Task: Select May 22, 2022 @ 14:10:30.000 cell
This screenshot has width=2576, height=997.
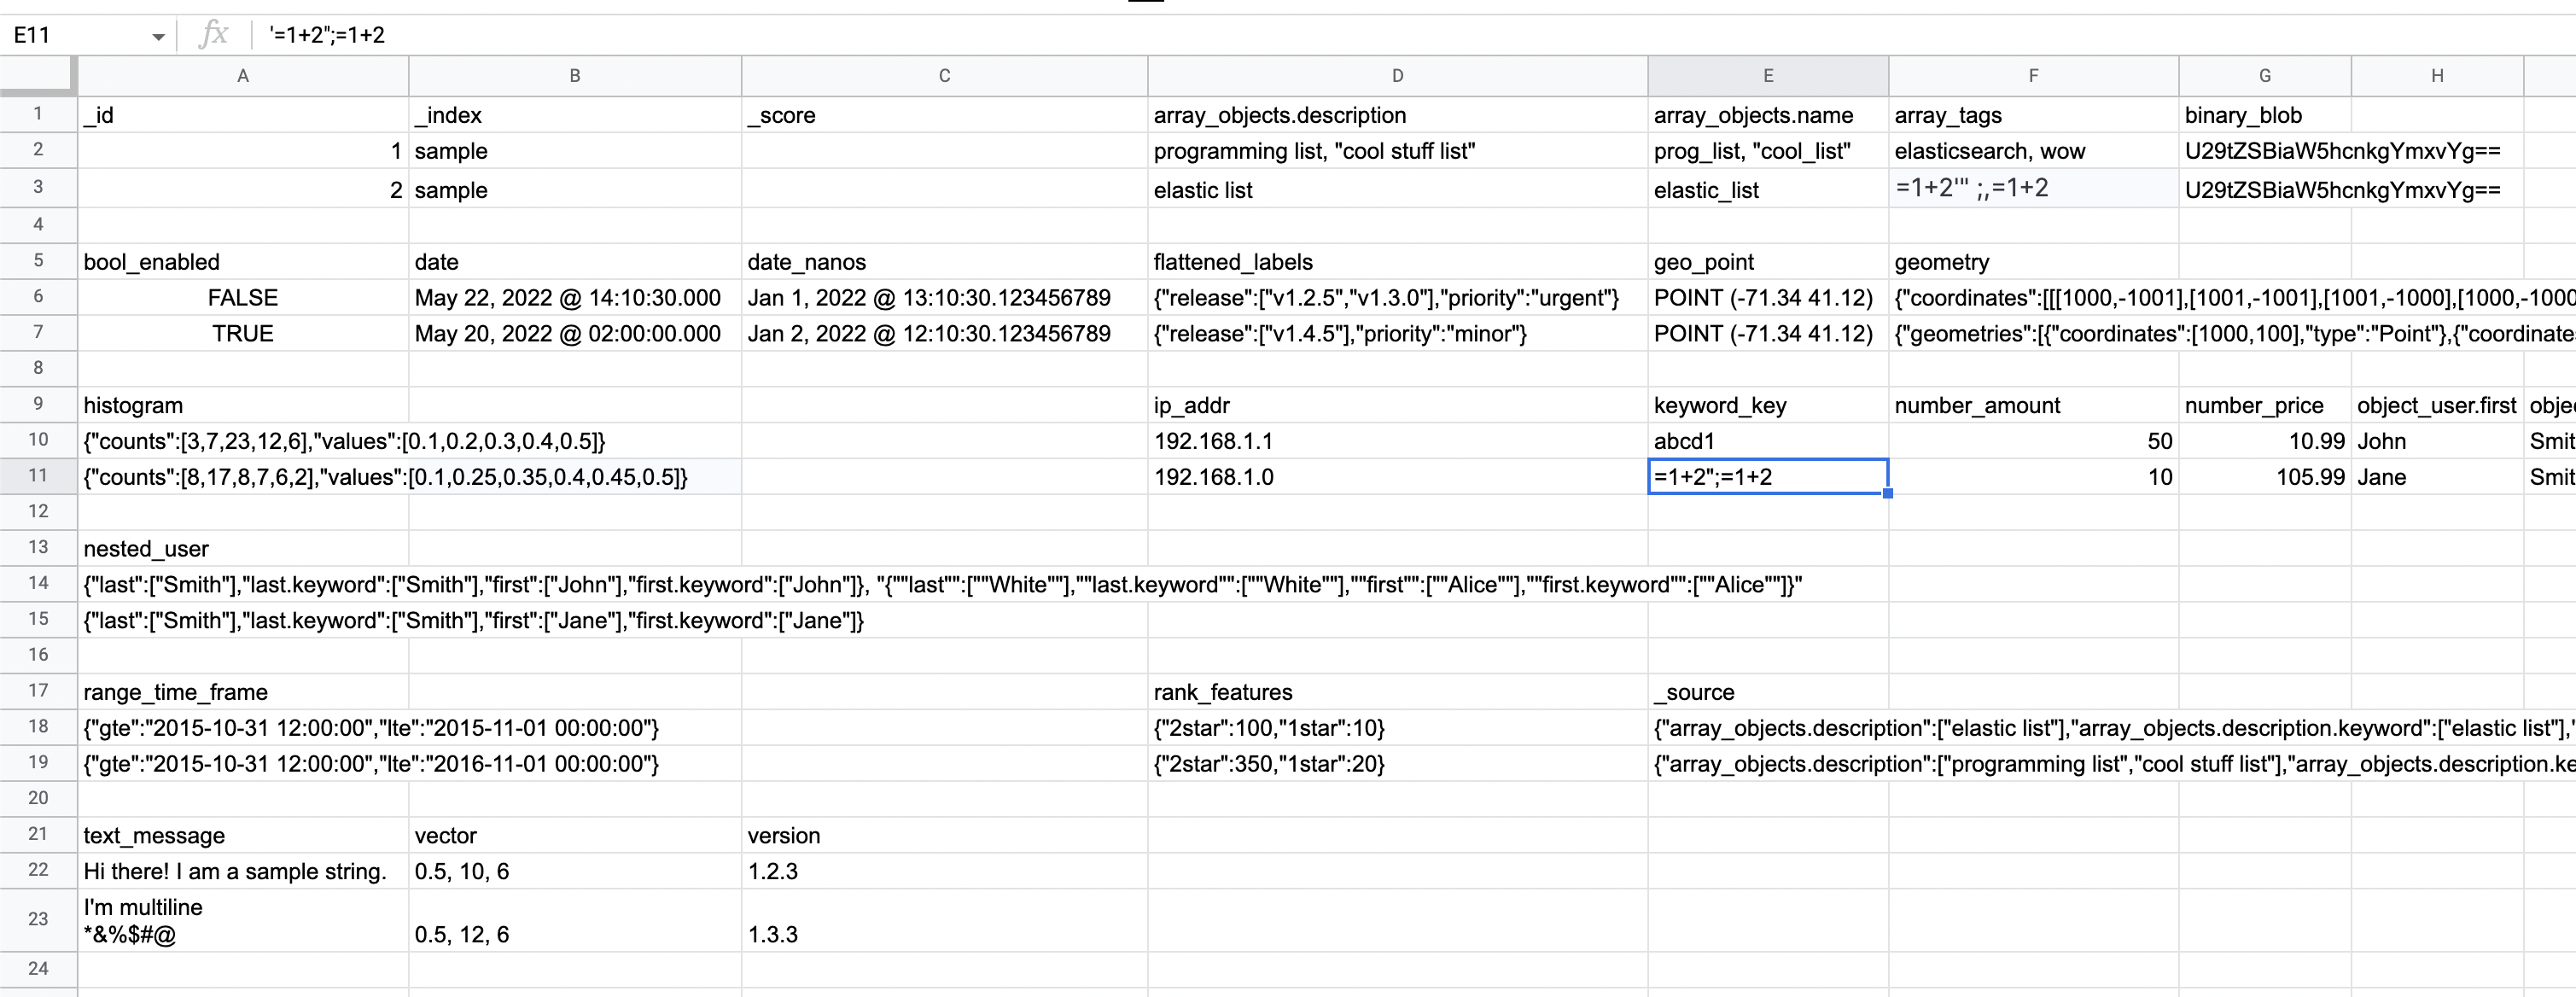Action: click(575, 298)
